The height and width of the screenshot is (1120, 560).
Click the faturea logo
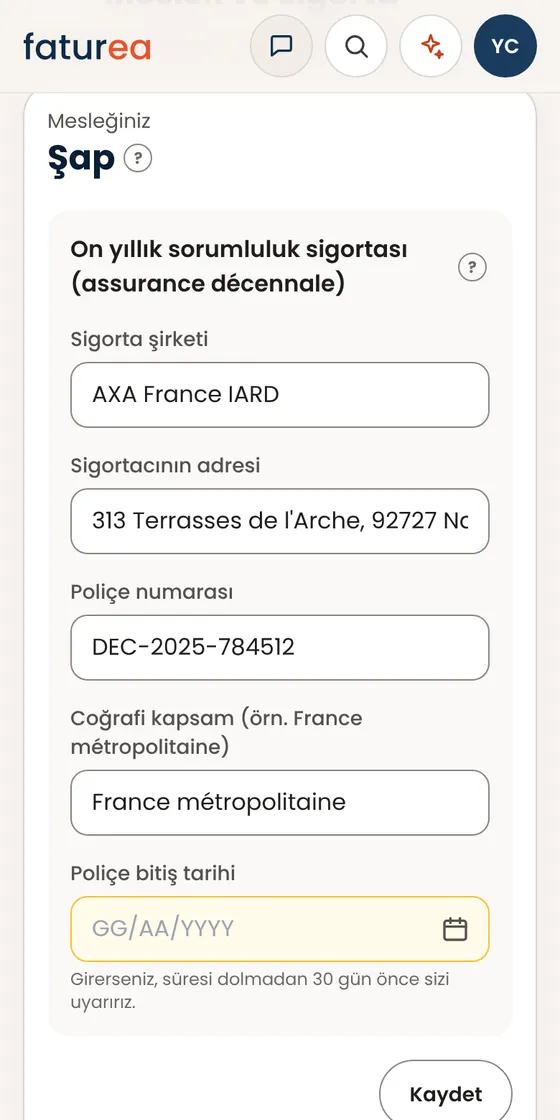click(x=87, y=46)
